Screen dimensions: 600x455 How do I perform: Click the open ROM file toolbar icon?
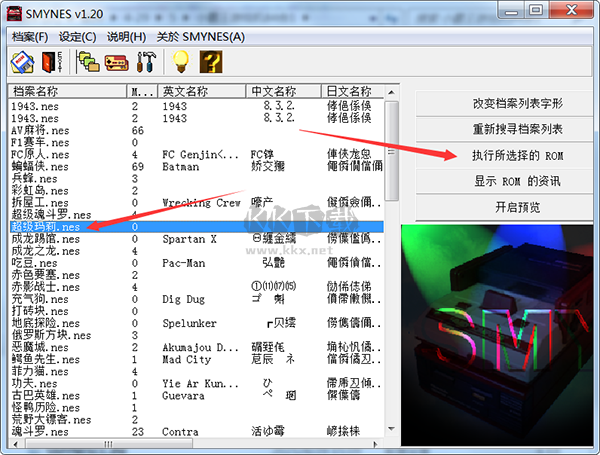pyautogui.click(x=22, y=61)
